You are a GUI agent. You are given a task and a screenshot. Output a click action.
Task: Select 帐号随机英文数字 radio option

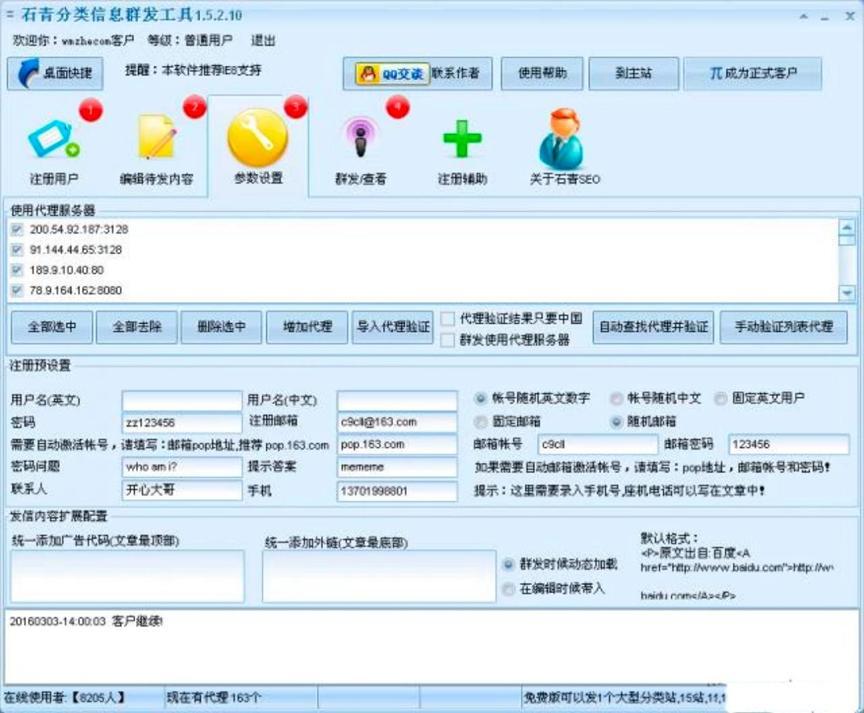[480, 398]
